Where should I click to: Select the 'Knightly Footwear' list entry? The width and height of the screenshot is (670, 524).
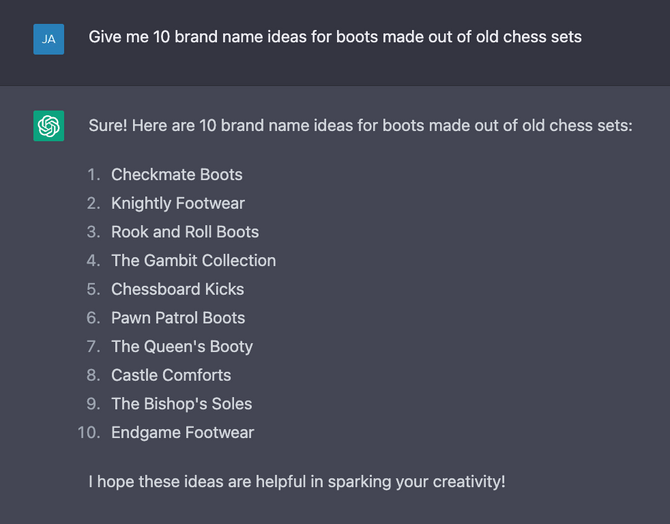click(x=178, y=203)
